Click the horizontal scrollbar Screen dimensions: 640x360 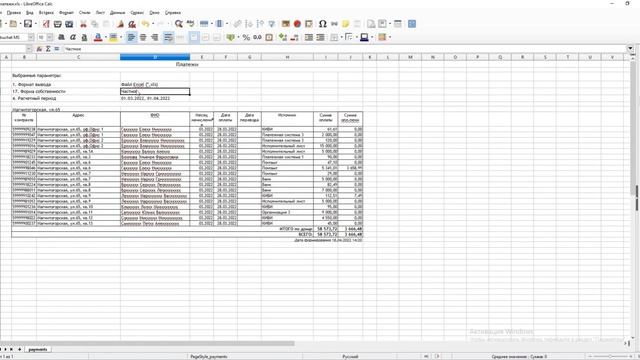coord(147,343)
